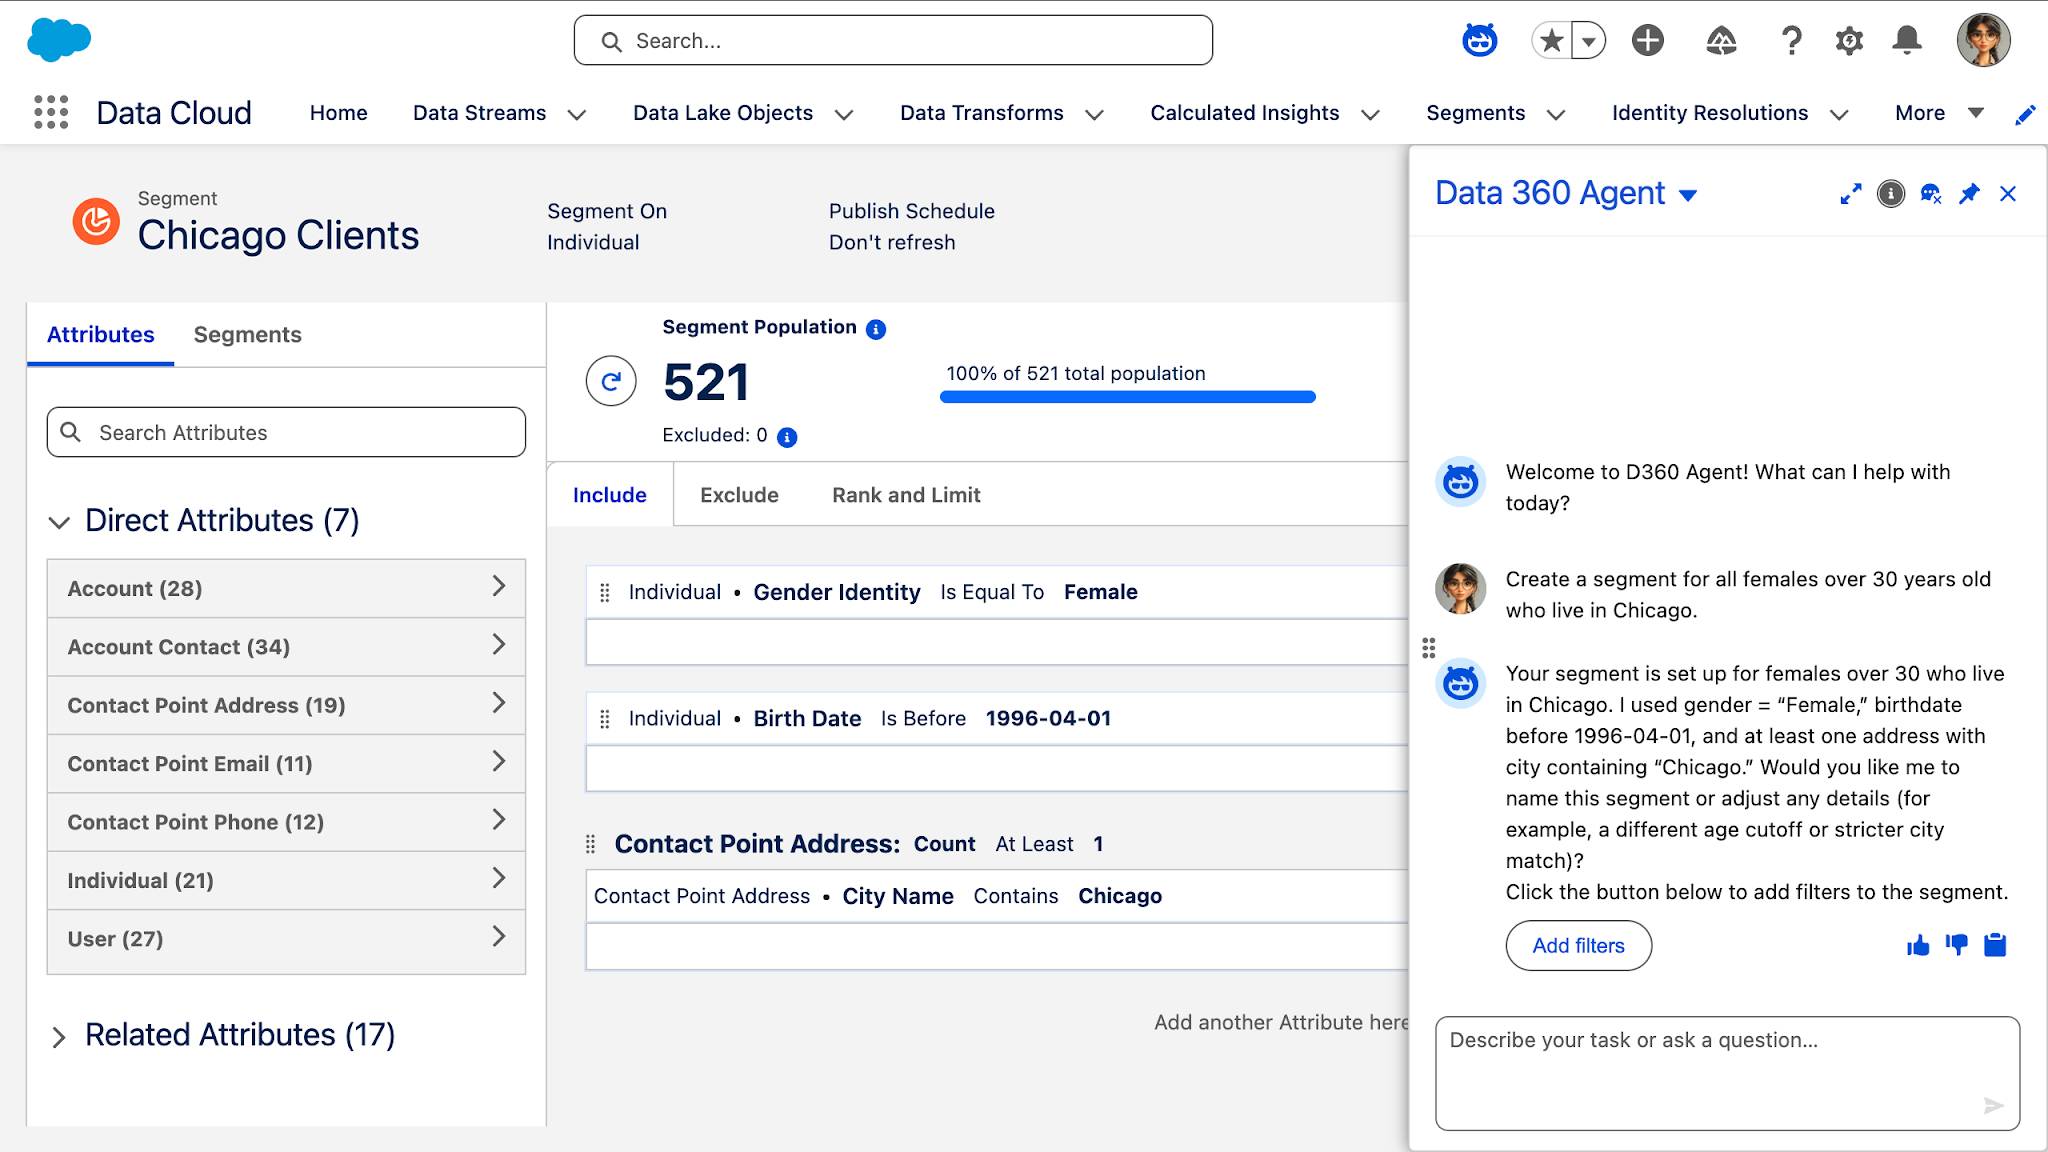Select the Include tab
This screenshot has width=2048, height=1152.
point(610,495)
